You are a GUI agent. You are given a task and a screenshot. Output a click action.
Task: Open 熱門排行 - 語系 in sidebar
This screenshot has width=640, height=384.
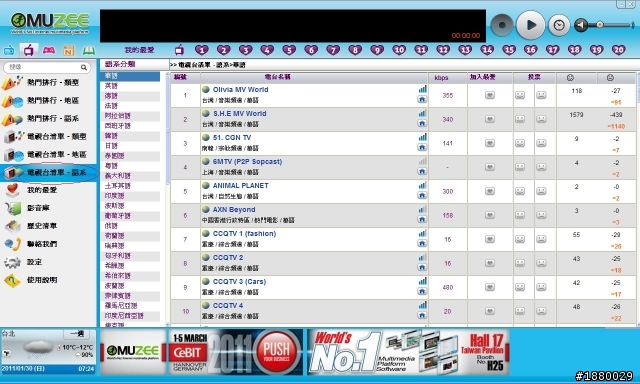(x=48, y=118)
